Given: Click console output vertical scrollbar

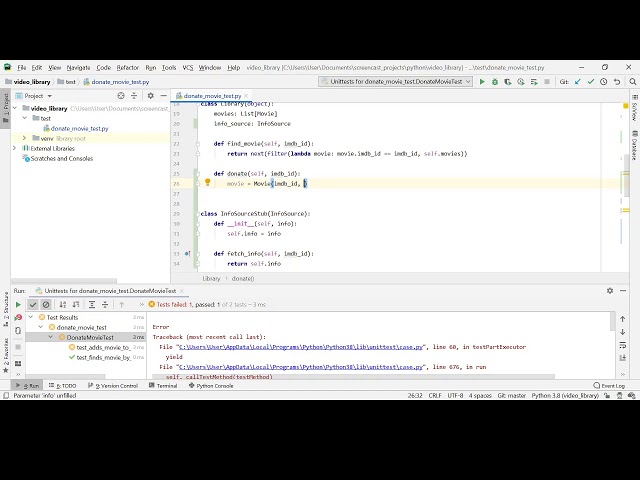Looking at the screenshot, I should [612, 322].
